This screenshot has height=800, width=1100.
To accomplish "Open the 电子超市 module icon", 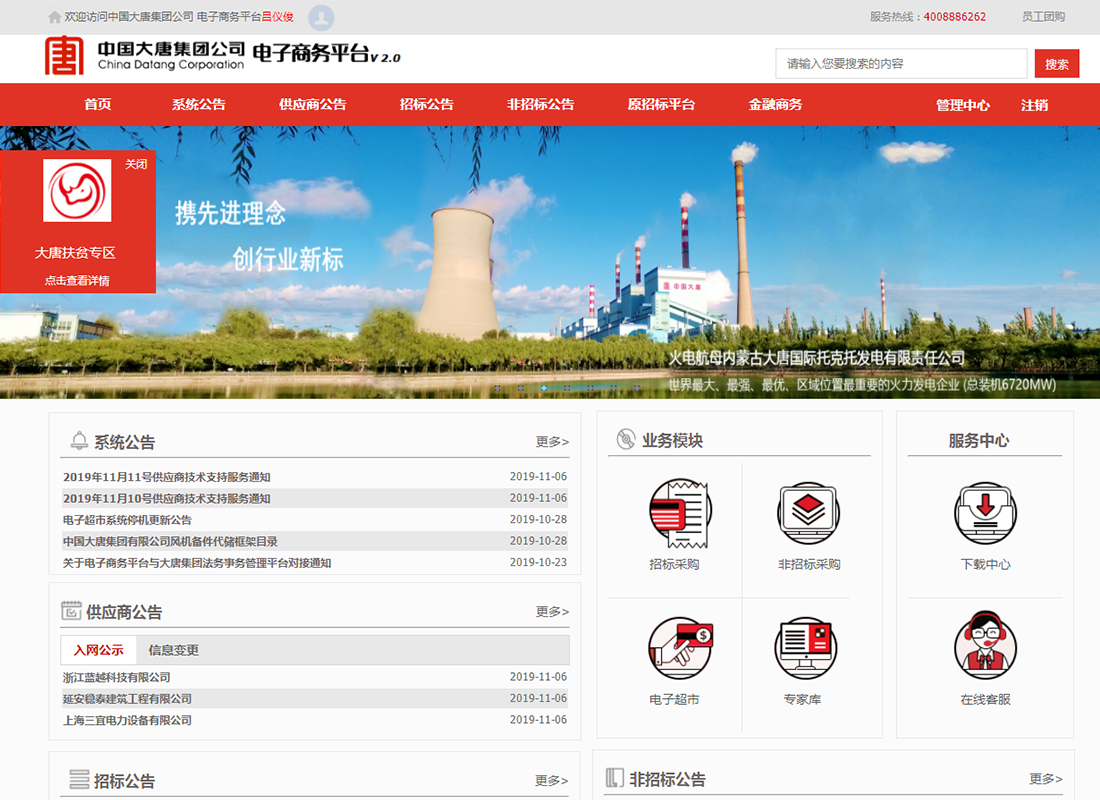I will tap(680, 648).
